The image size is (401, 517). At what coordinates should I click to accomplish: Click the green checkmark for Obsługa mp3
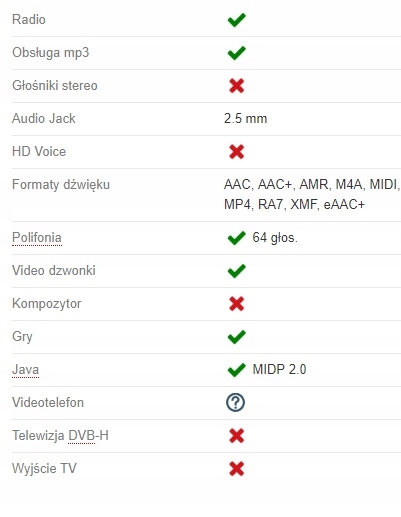tap(236, 53)
